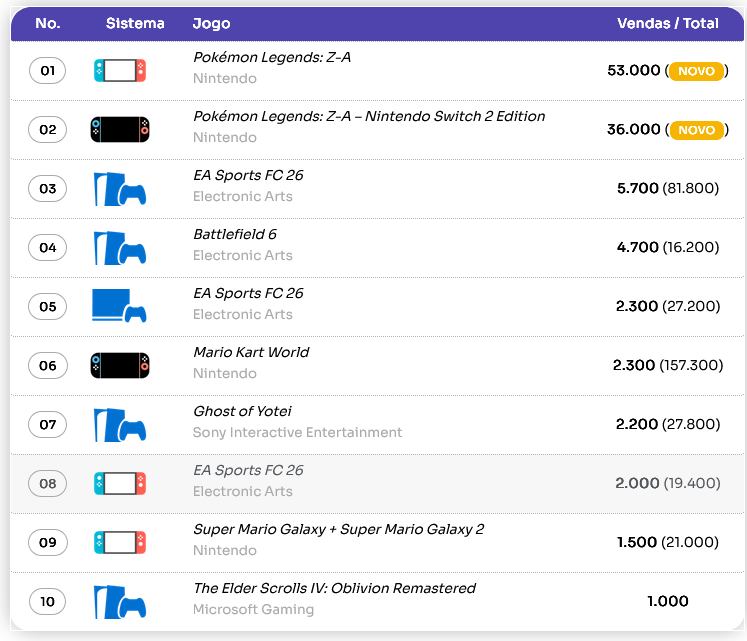Click the rank badge 10
Screen dimensions: 747x641
click(48, 602)
